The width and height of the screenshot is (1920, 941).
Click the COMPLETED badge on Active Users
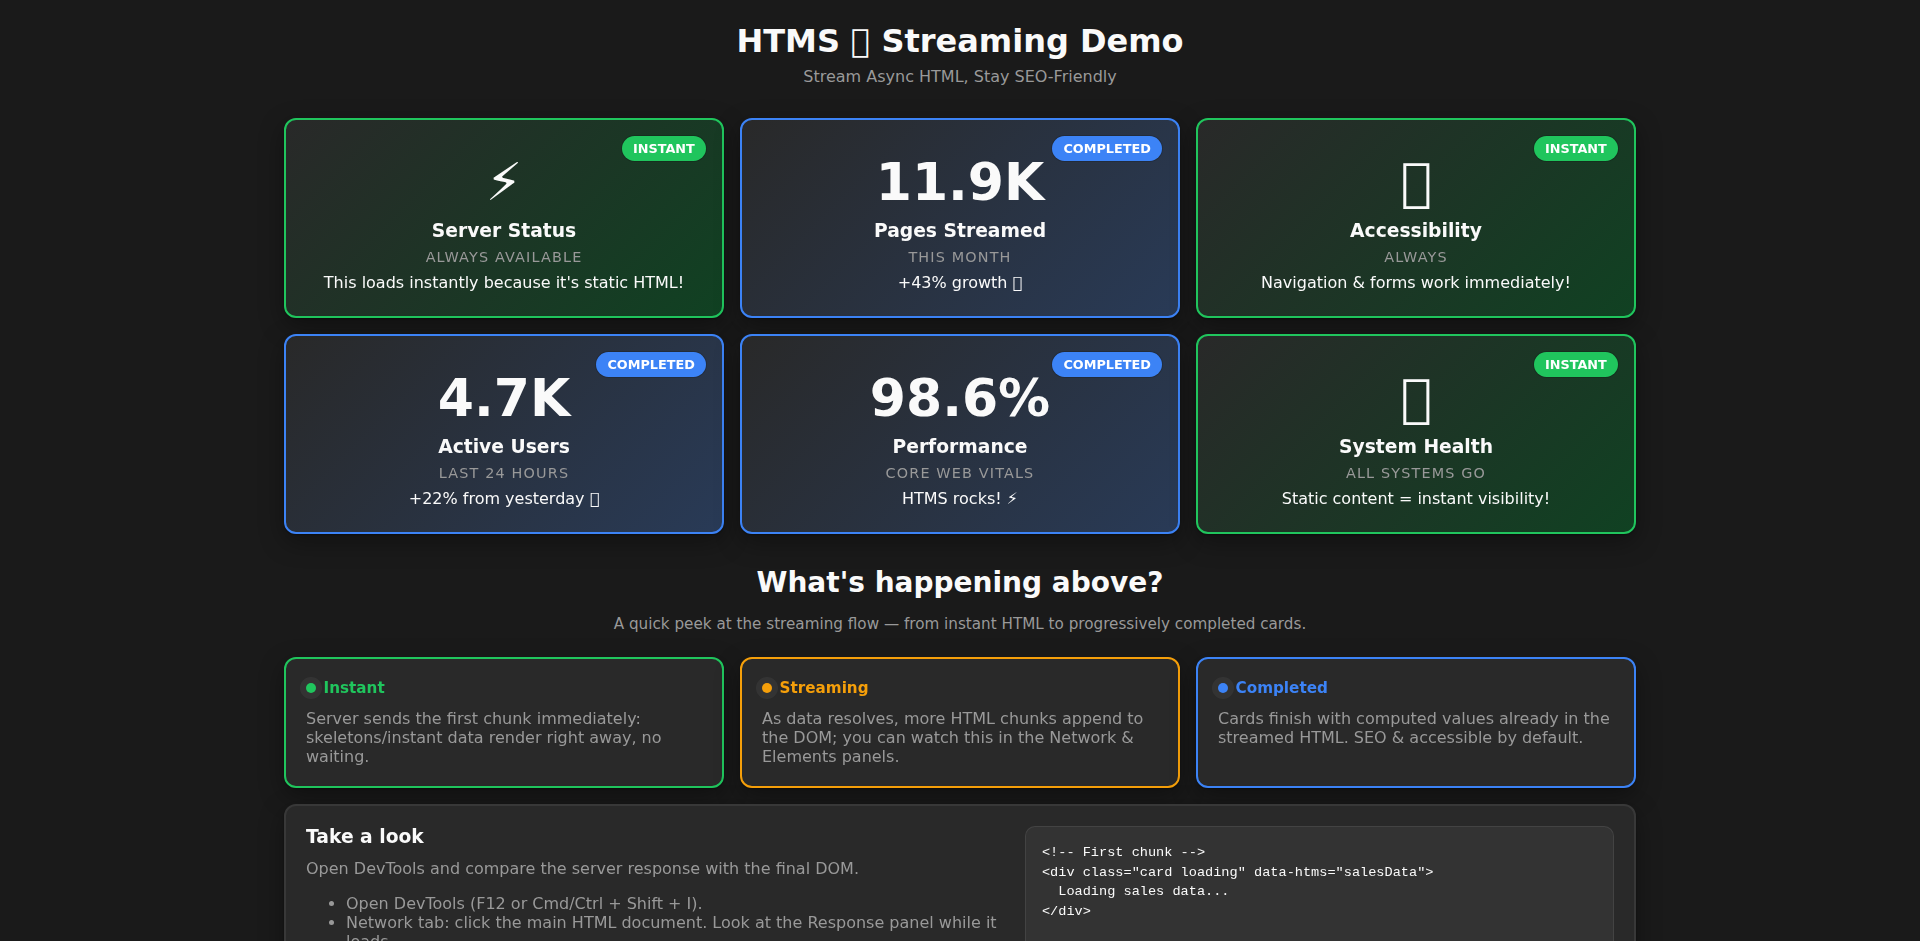click(651, 364)
